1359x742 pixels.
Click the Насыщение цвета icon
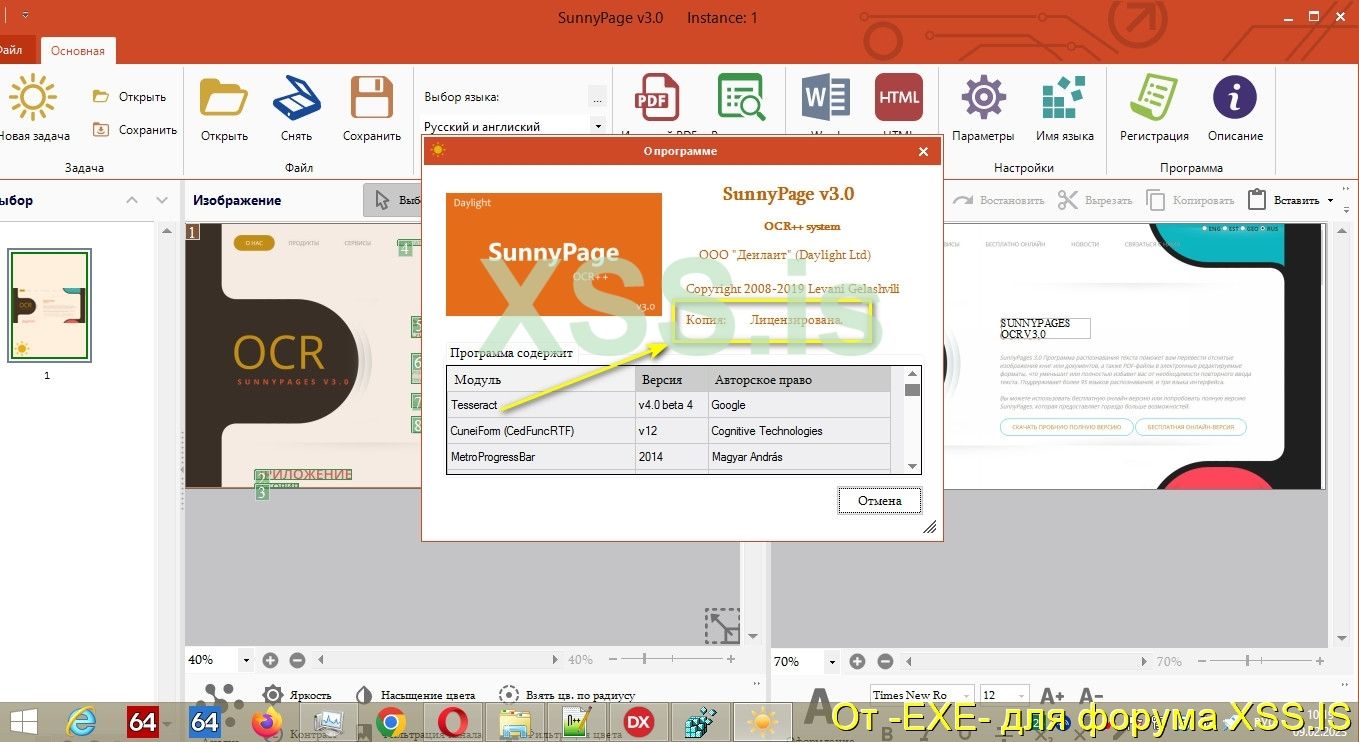click(x=364, y=694)
